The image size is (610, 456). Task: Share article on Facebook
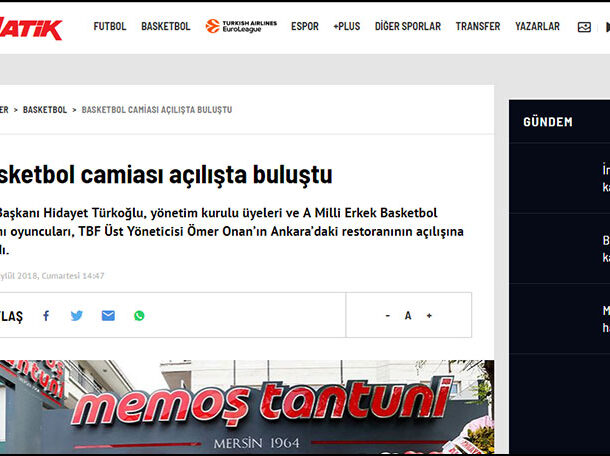pyautogui.click(x=46, y=316)
